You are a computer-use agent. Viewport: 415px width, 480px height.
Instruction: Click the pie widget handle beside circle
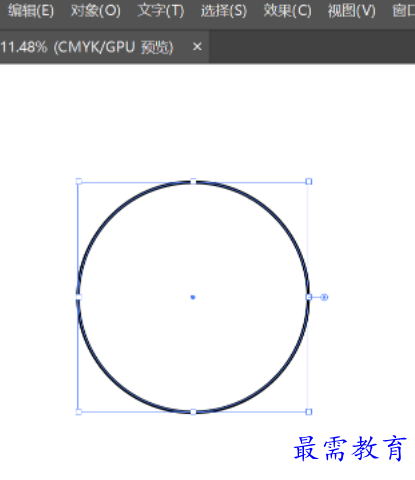(324, 297)
